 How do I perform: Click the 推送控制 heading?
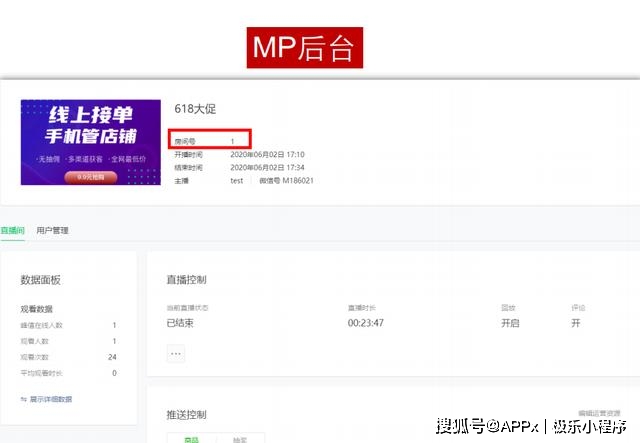pos(187,415)
